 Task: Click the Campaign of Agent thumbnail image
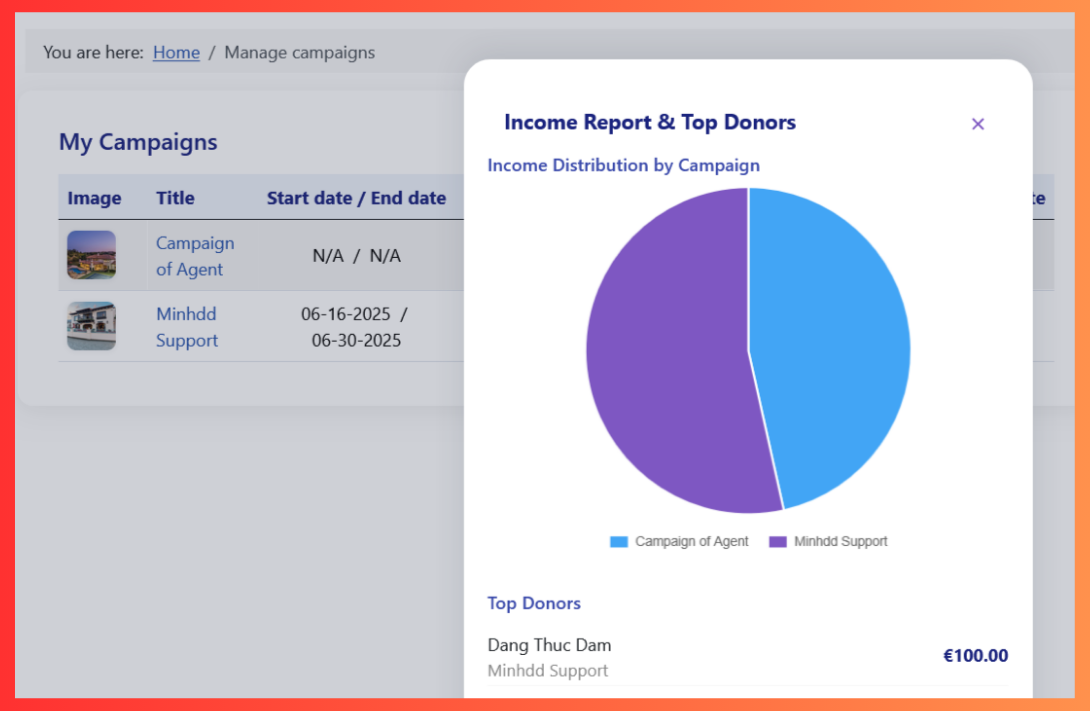click(x=91, y=255)
